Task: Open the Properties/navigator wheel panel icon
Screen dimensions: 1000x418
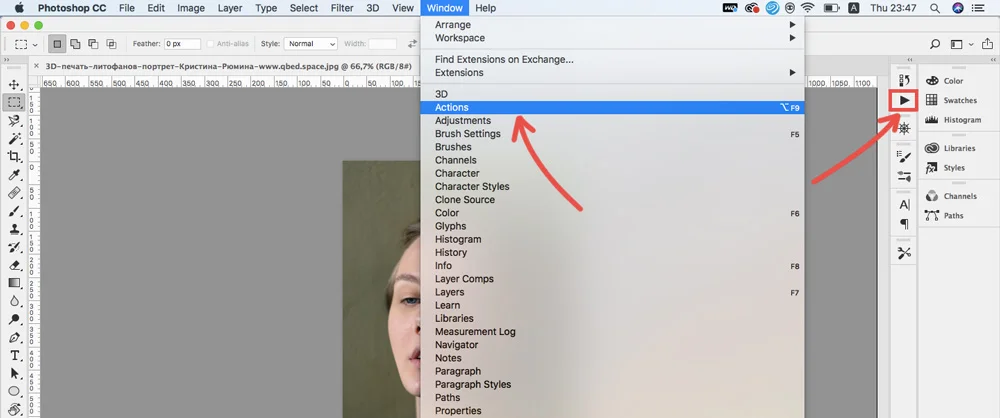Action: click(x=904, y=128)
